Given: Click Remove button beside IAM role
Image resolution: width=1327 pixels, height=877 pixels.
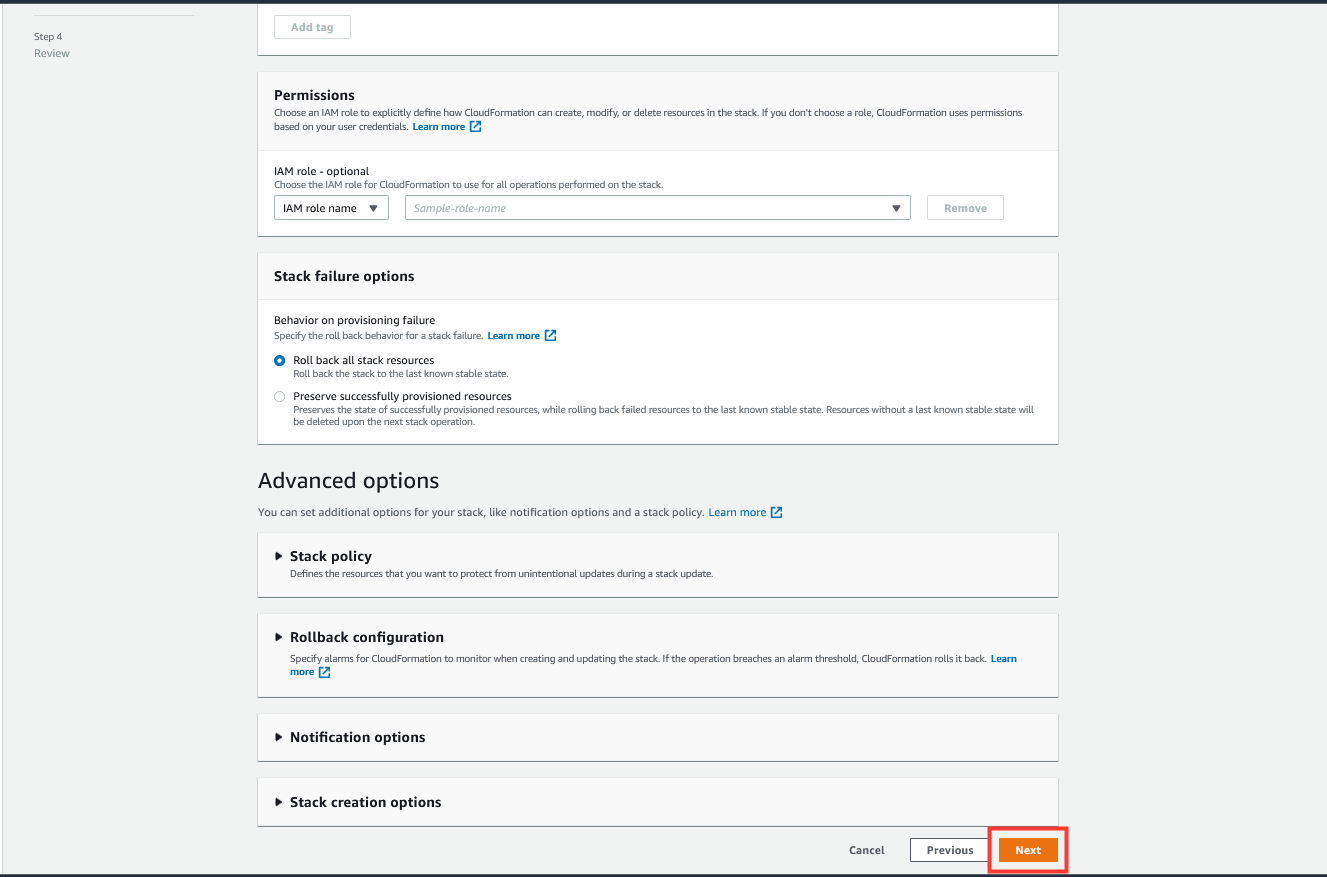Looking at the screenshot, I should pos(965,208).
